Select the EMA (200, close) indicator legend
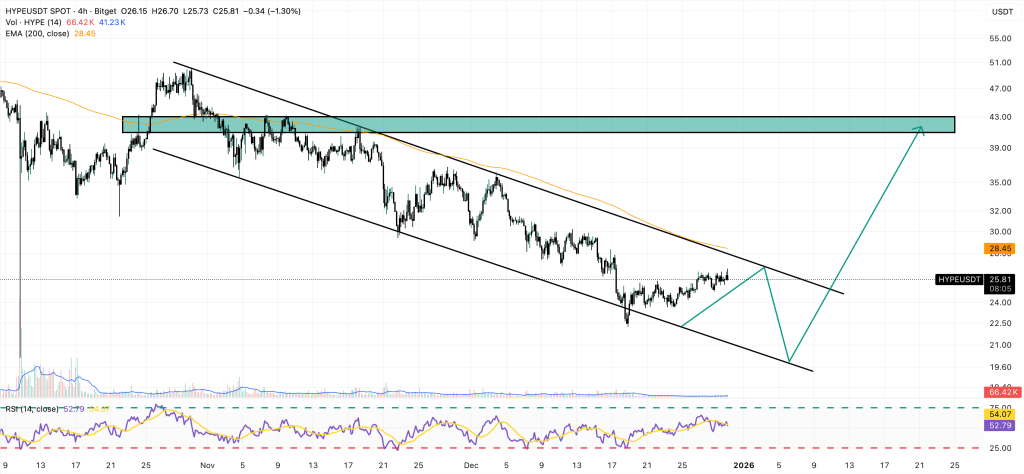1024x474 pixels. (x=37, y=33)
